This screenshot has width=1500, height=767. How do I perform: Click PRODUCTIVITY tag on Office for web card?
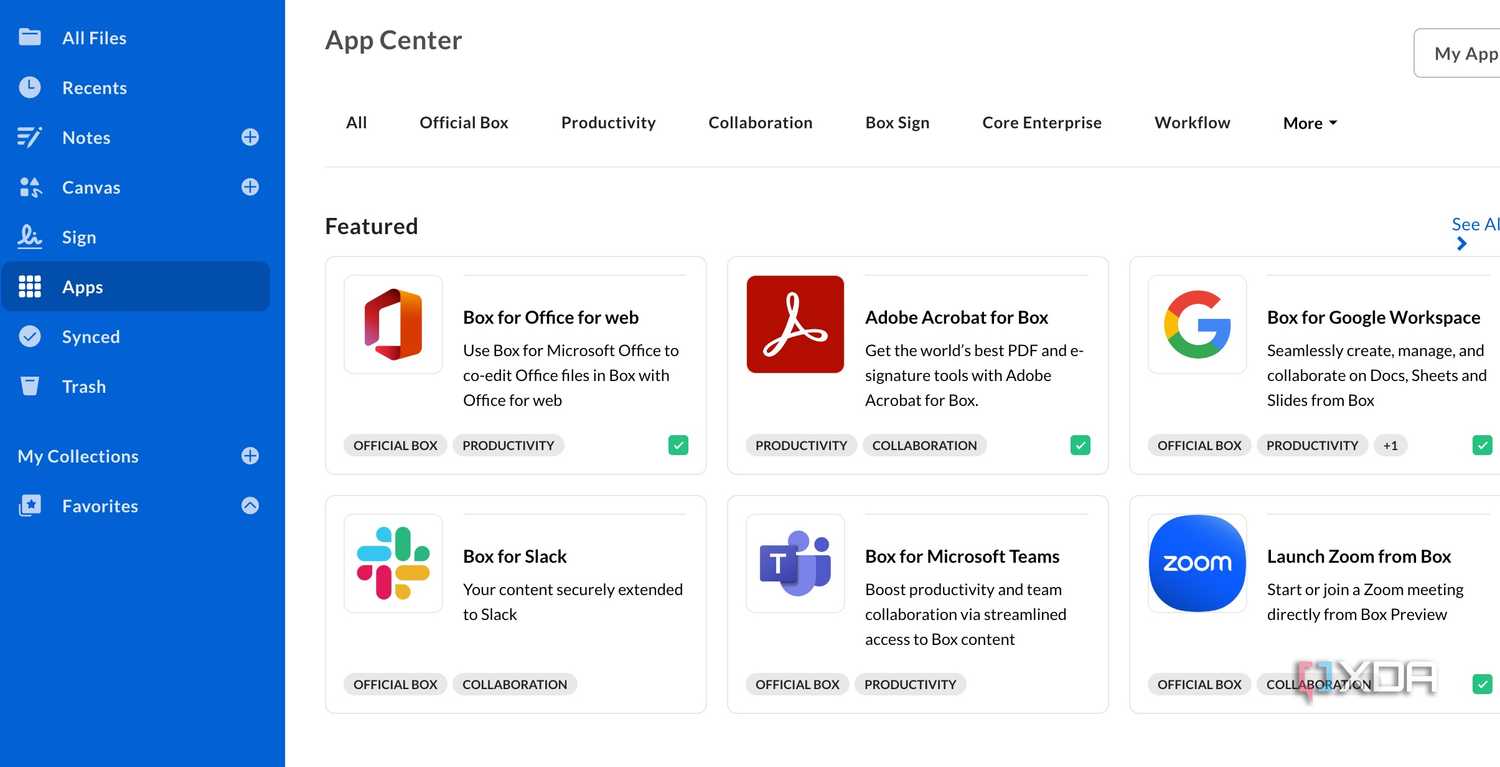point(508,445)
